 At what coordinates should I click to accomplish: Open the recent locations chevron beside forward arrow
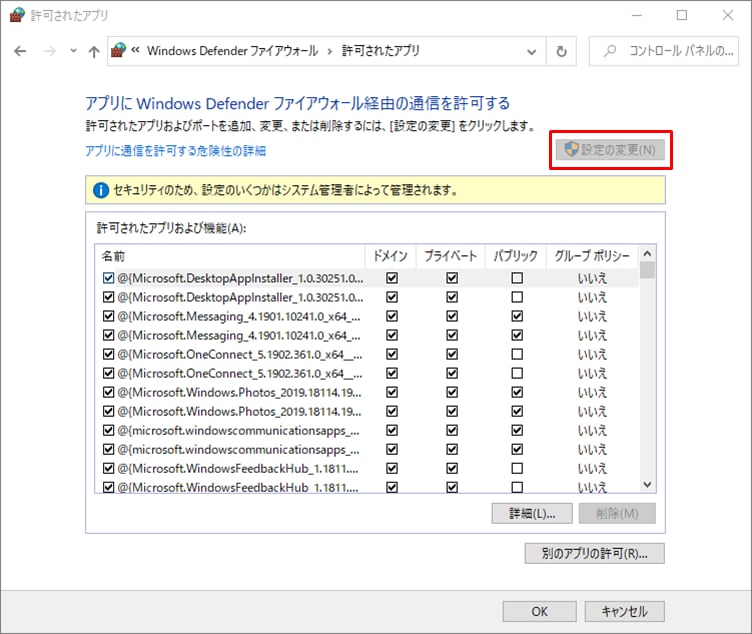tap(73, 50)
